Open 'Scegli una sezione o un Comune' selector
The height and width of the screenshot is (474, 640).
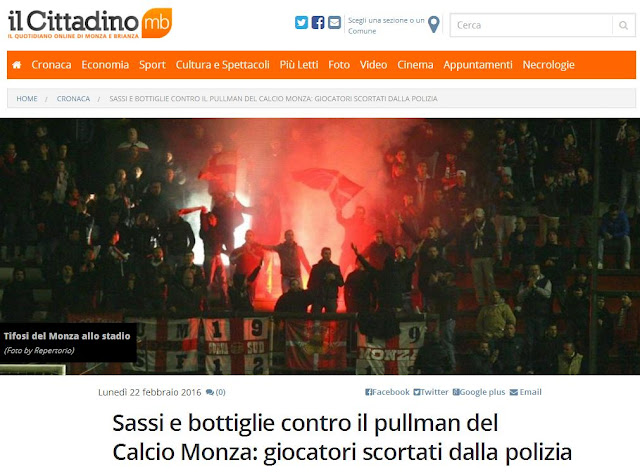click(x=386, y=25)
